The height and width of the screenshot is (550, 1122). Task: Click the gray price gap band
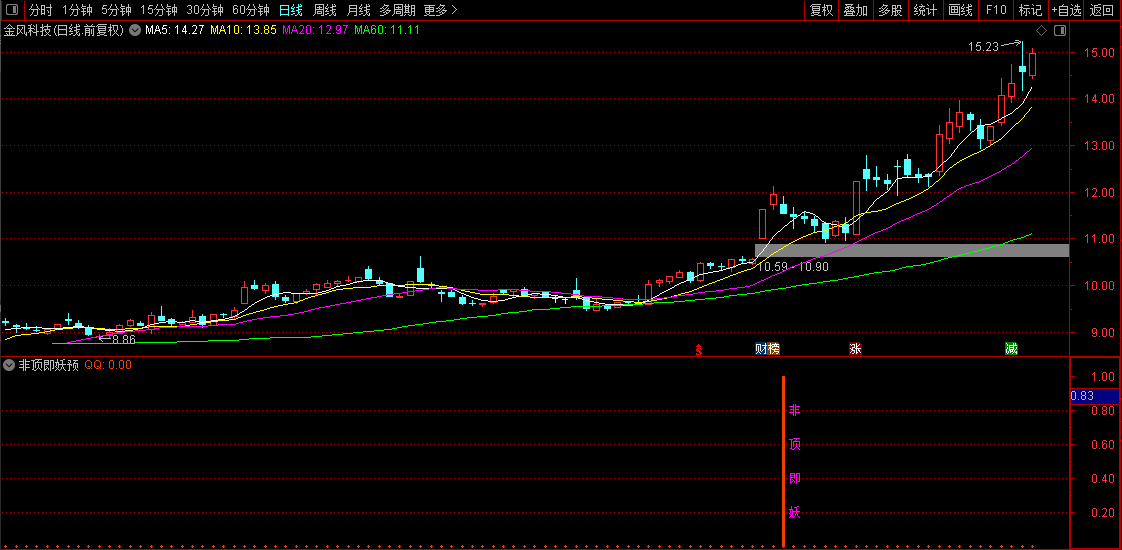912,250
